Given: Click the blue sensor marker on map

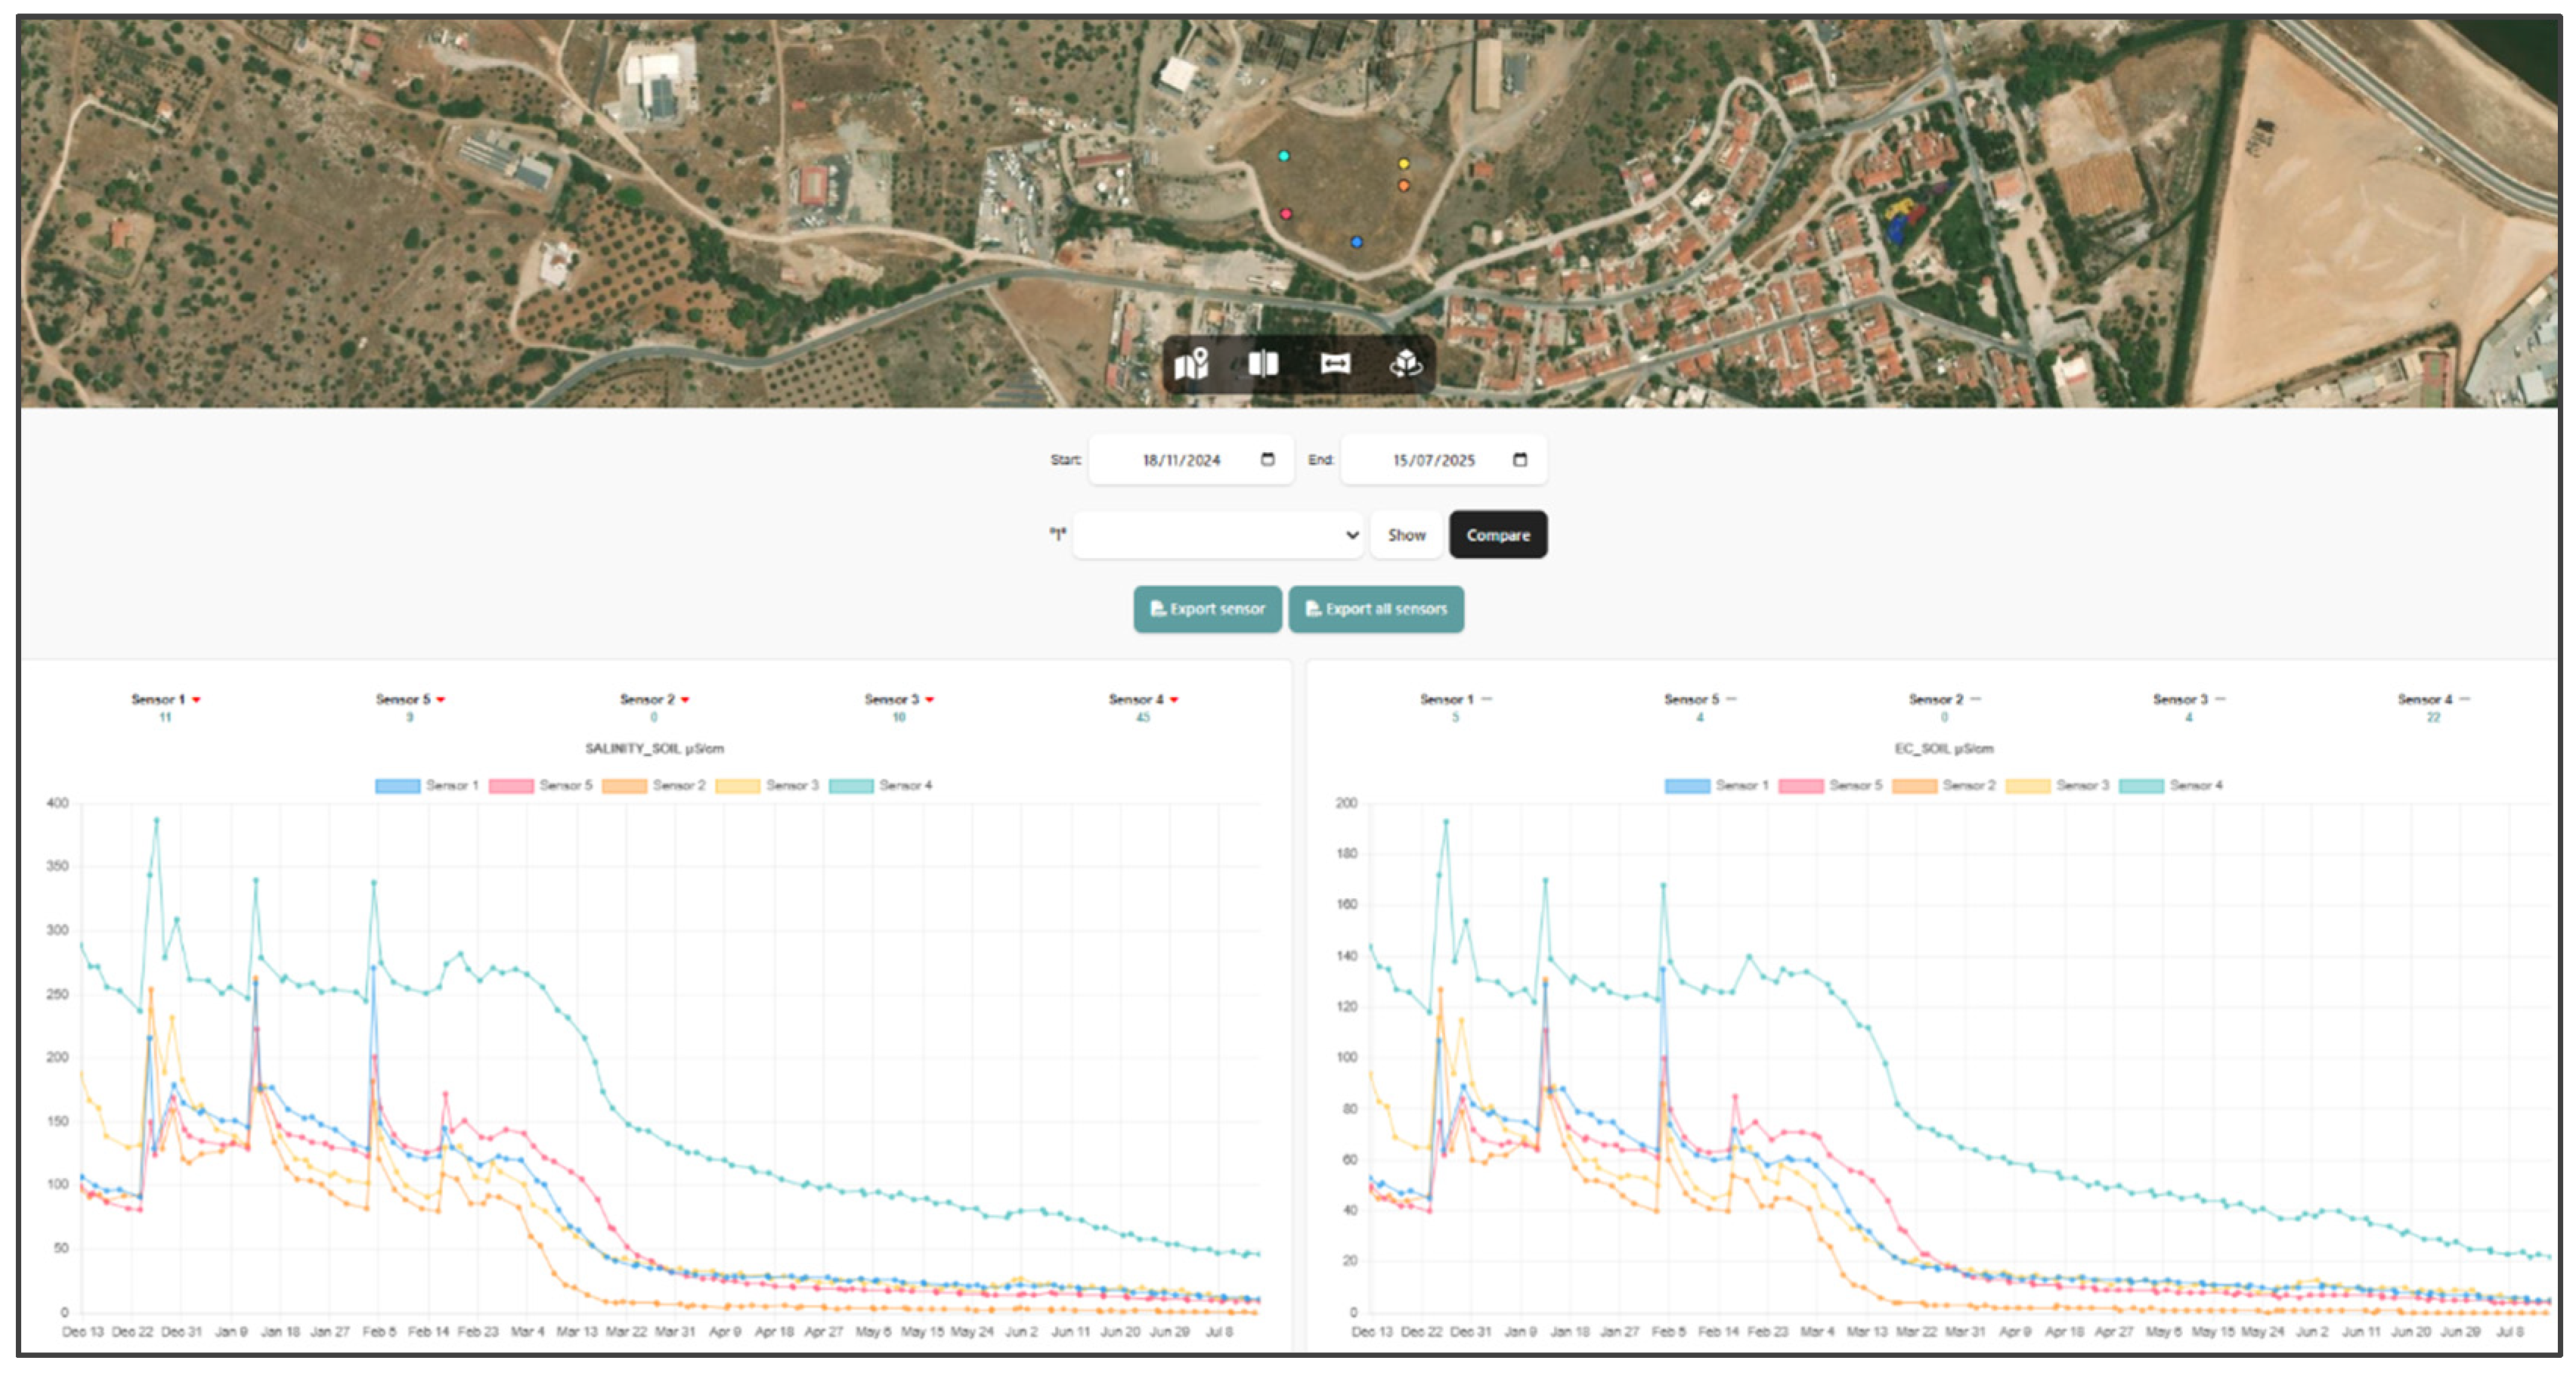Looking at the screenshot, I should [1356, 242].
